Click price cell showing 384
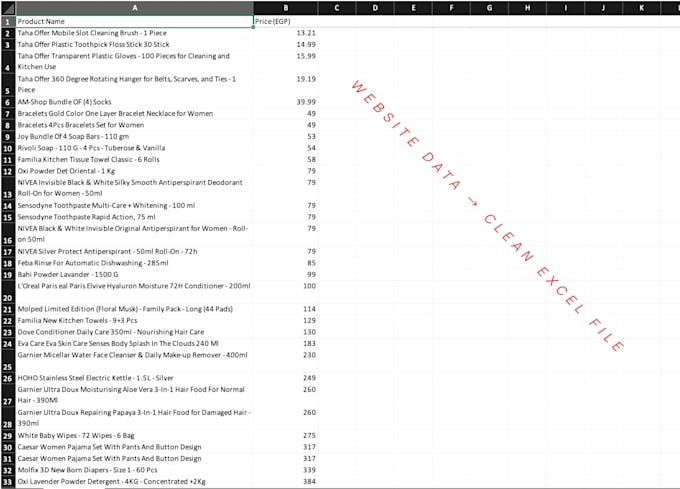 285,481
